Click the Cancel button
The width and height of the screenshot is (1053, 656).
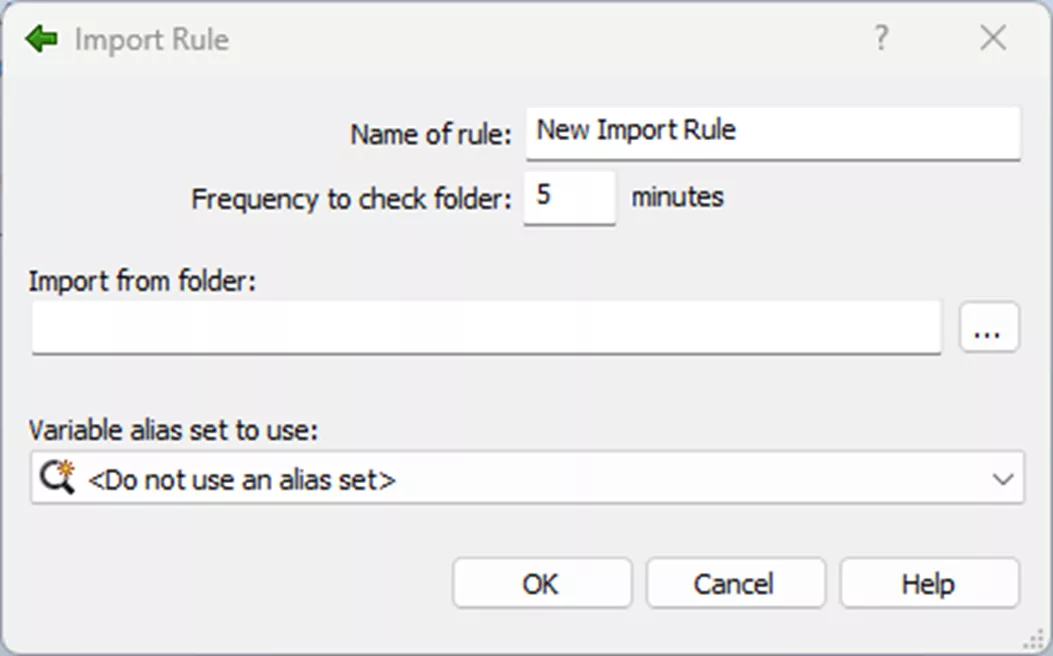click(735, 583)
